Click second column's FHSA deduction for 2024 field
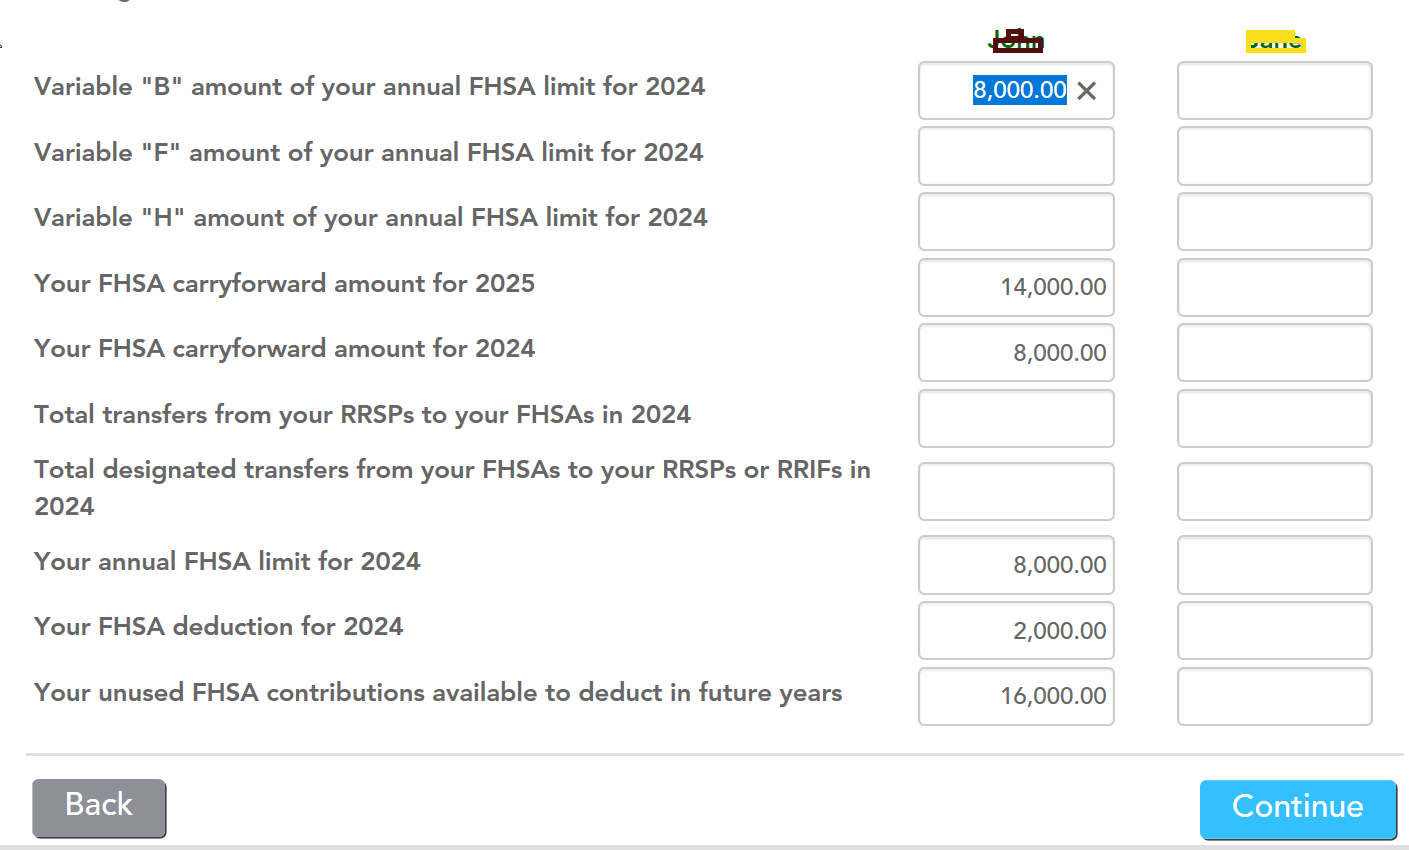1409x850 pixels. 1274,631
